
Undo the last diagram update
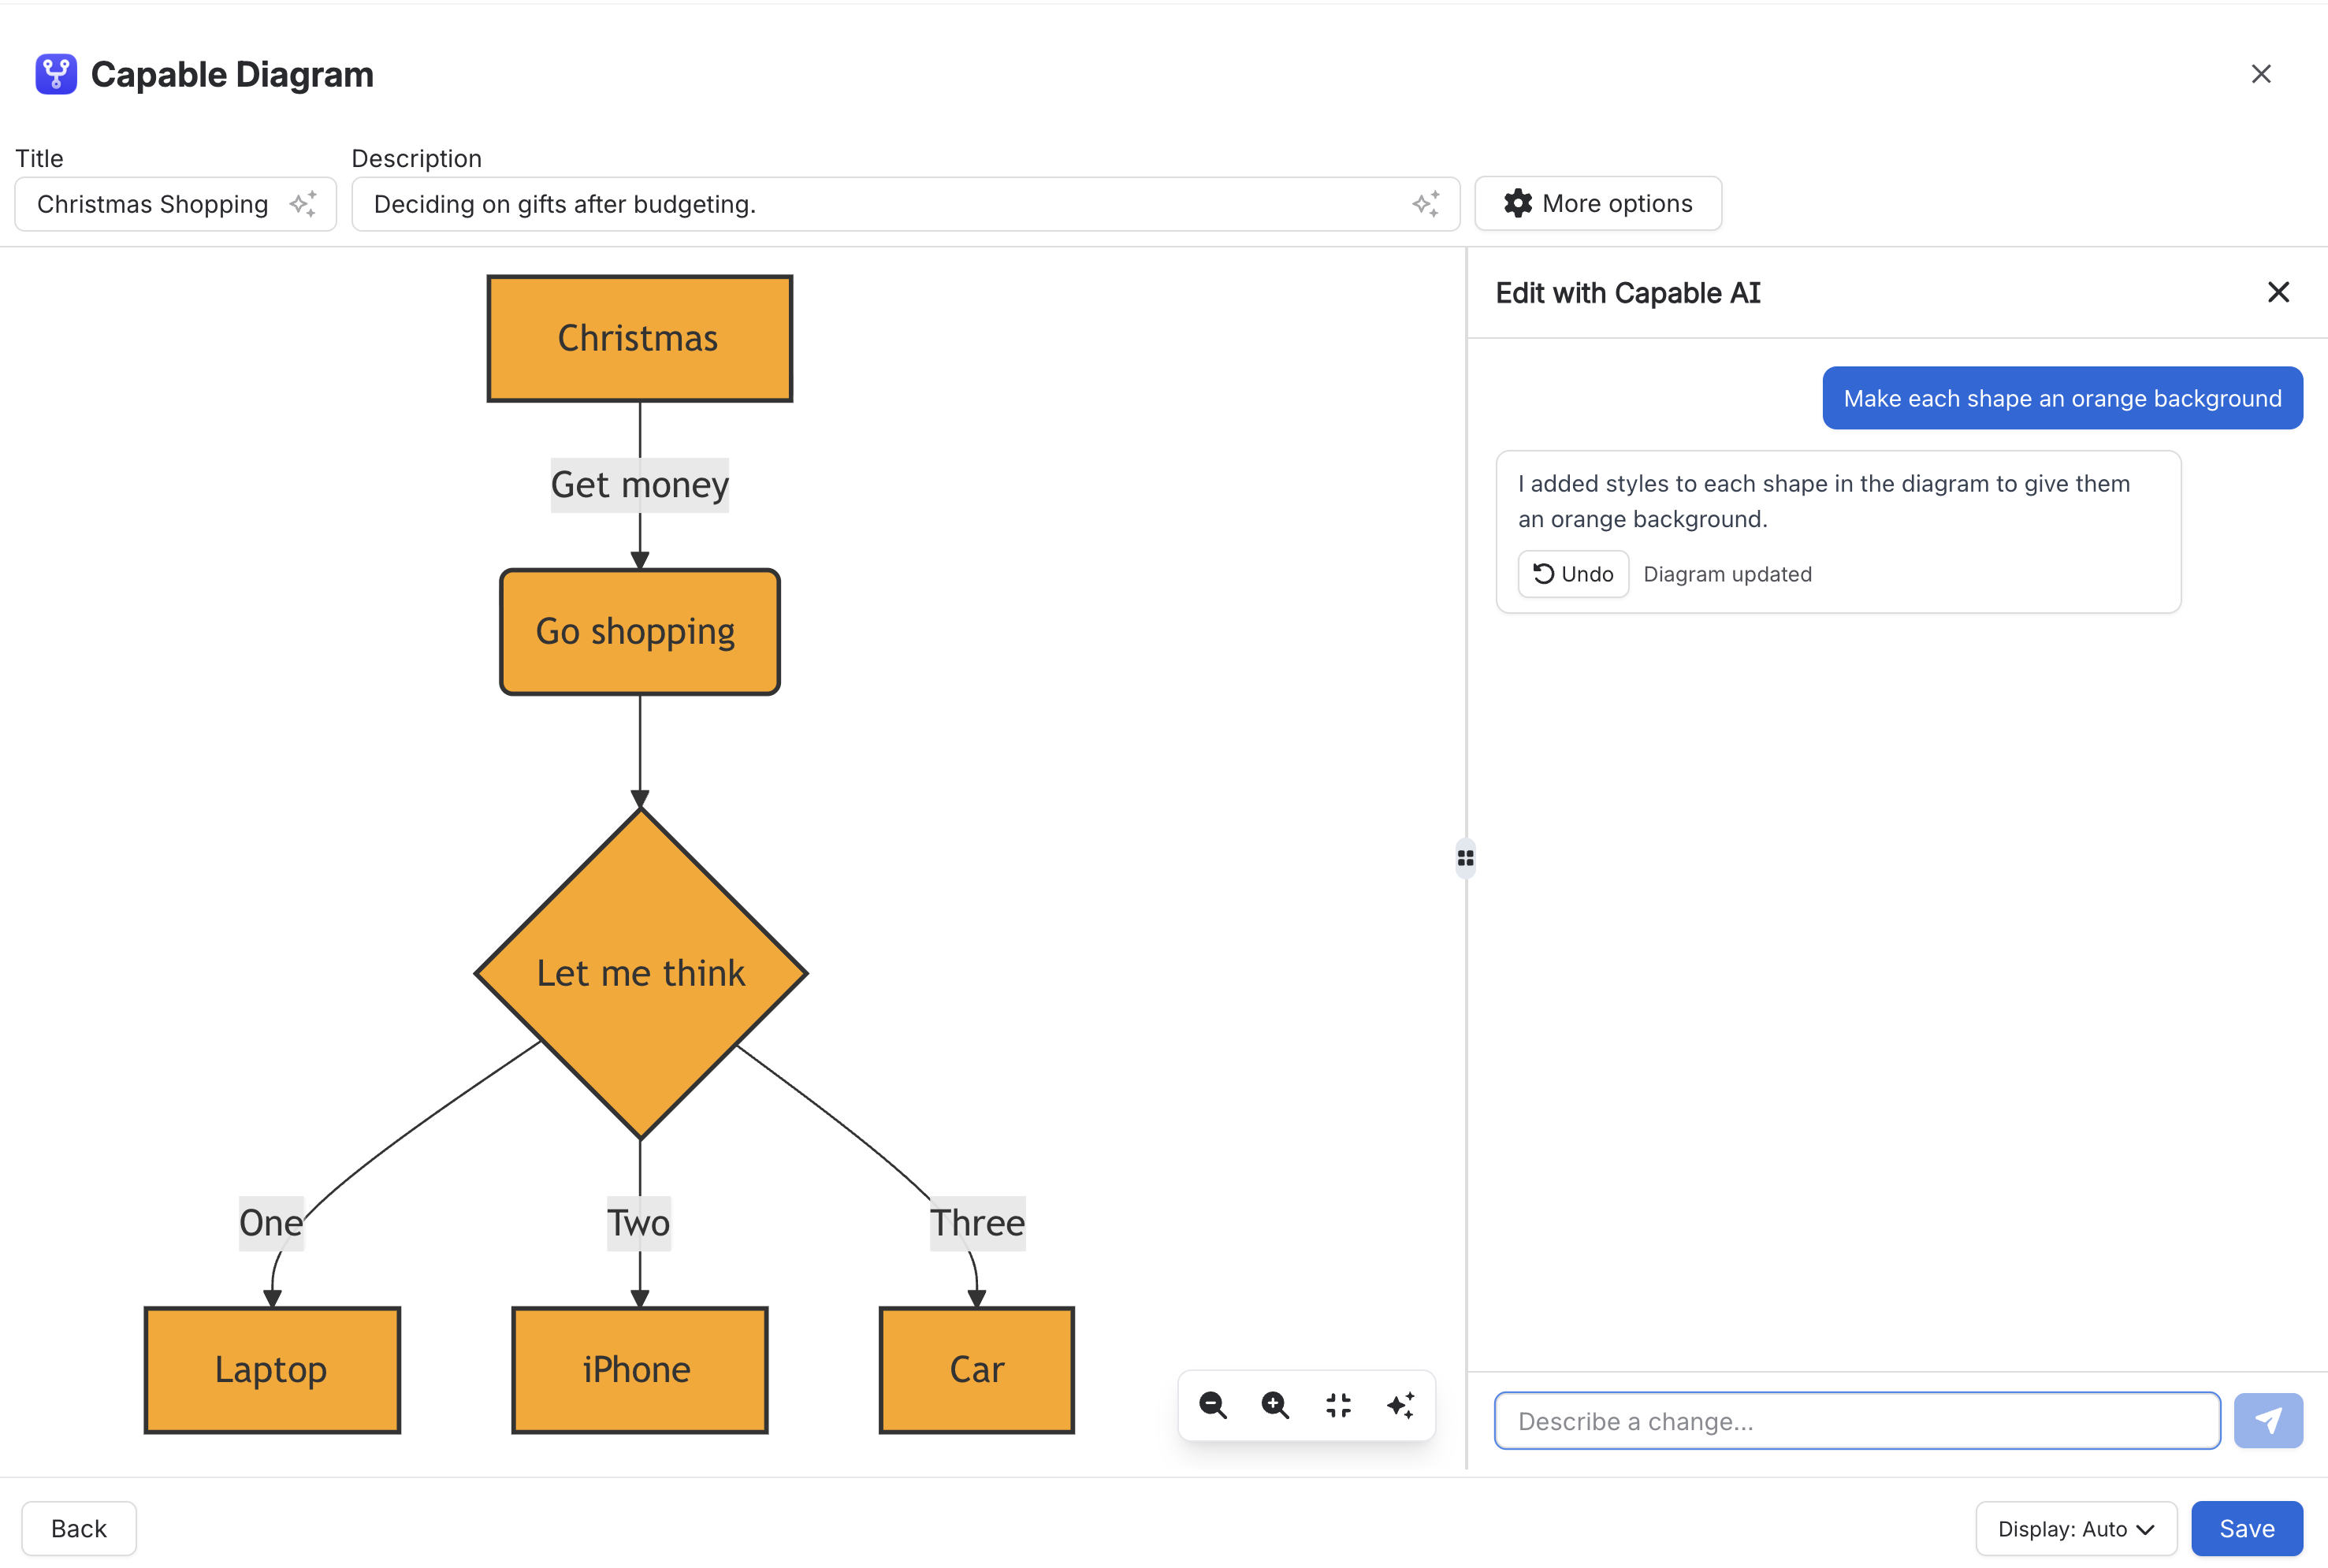coord(1573,574)
